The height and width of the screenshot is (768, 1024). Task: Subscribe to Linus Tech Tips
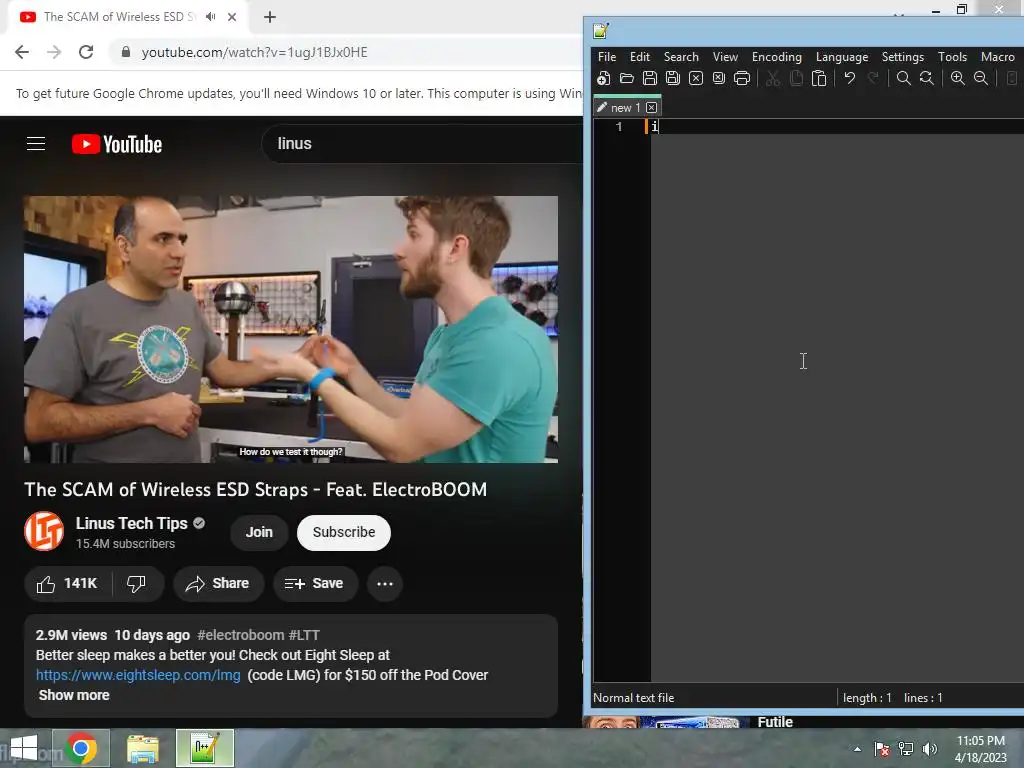pyautogui.click(x=344, y=532)
